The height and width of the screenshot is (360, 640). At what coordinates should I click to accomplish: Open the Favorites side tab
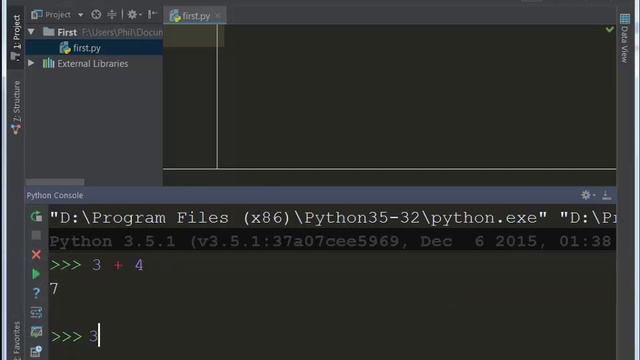16,340
